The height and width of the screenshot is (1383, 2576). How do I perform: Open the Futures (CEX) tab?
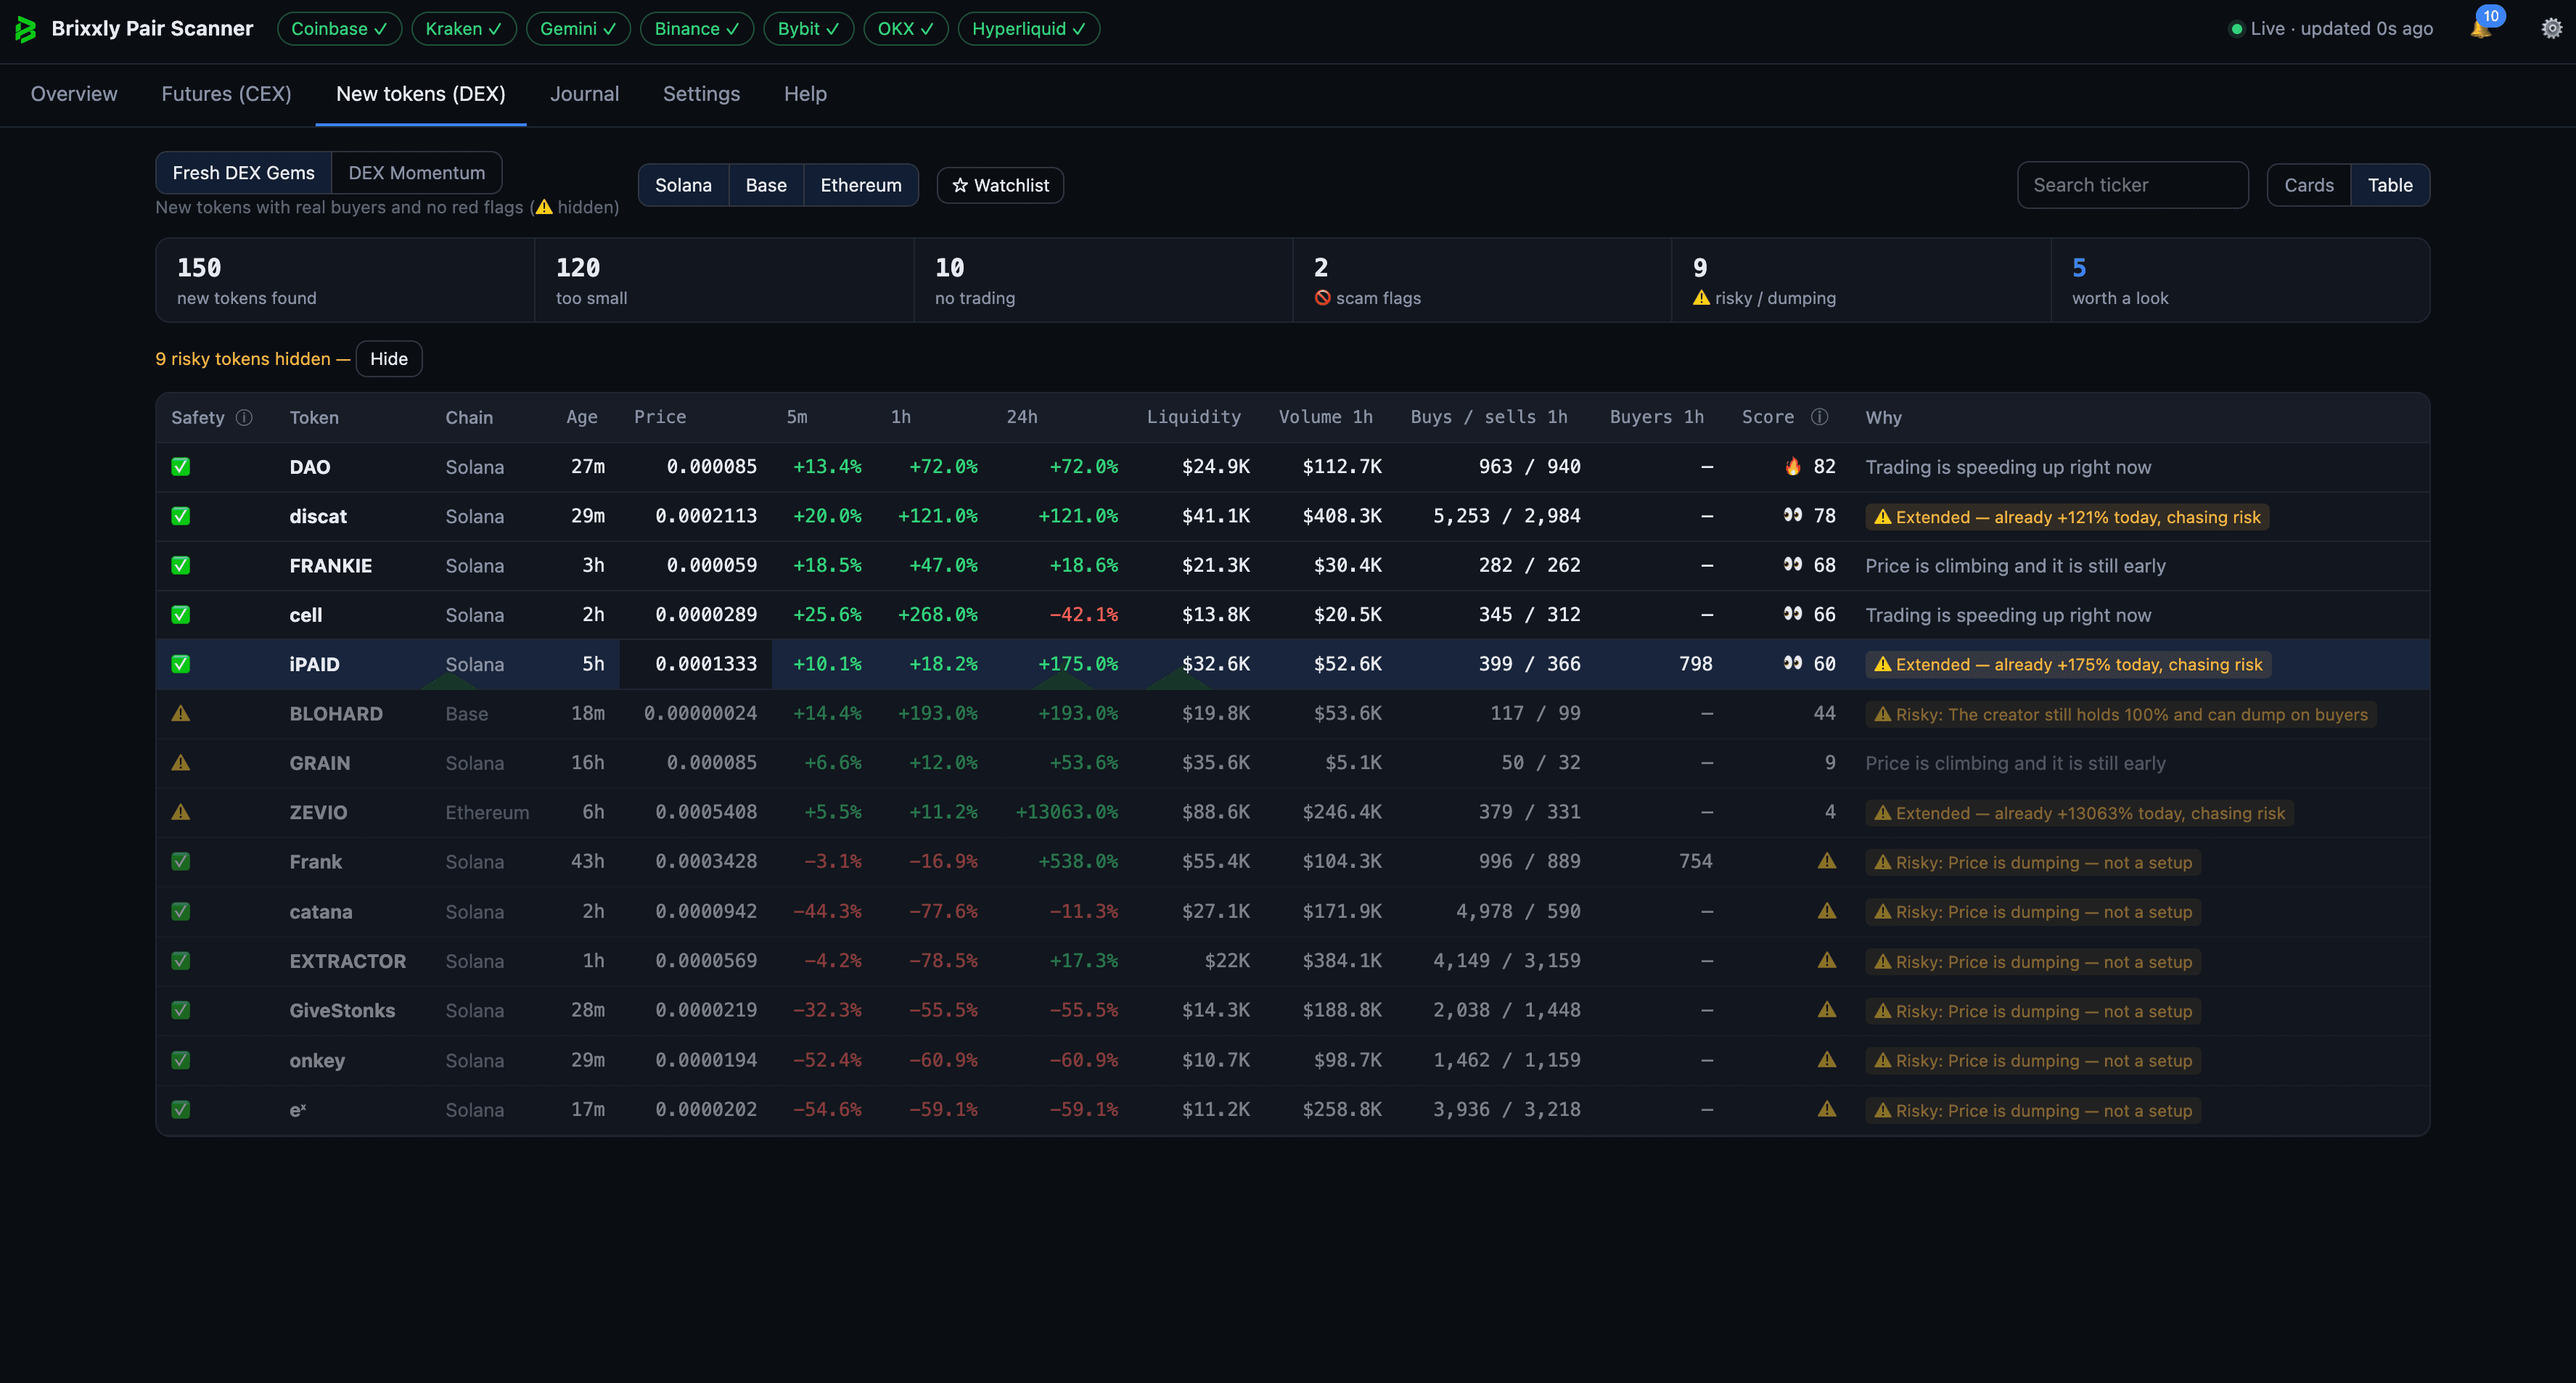(227, 94)
